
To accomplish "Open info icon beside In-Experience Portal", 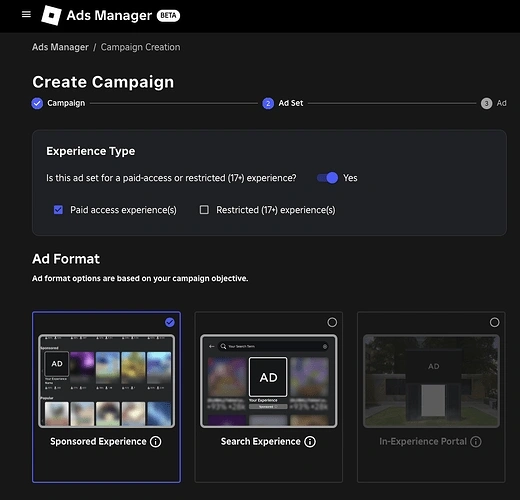I will coord(476,442).
